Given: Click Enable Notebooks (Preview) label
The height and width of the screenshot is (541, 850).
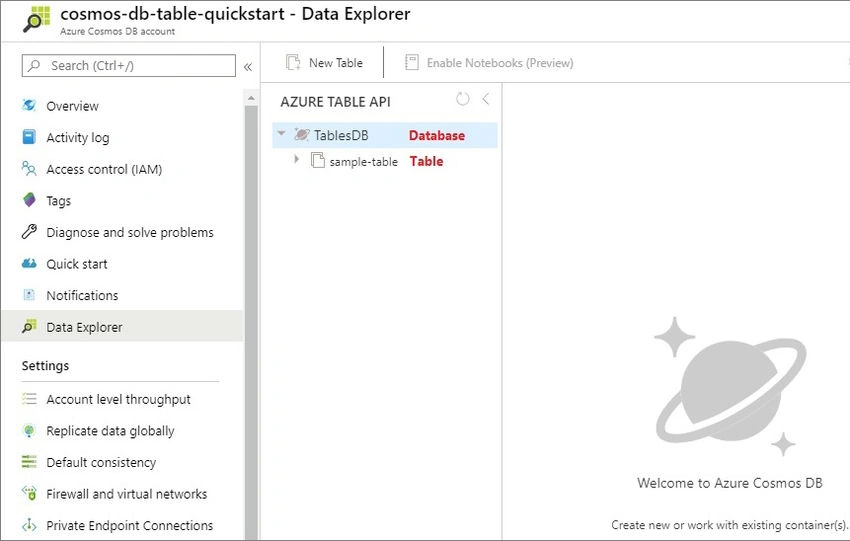Looking at the screenshot, I should [x=500, y=63].
